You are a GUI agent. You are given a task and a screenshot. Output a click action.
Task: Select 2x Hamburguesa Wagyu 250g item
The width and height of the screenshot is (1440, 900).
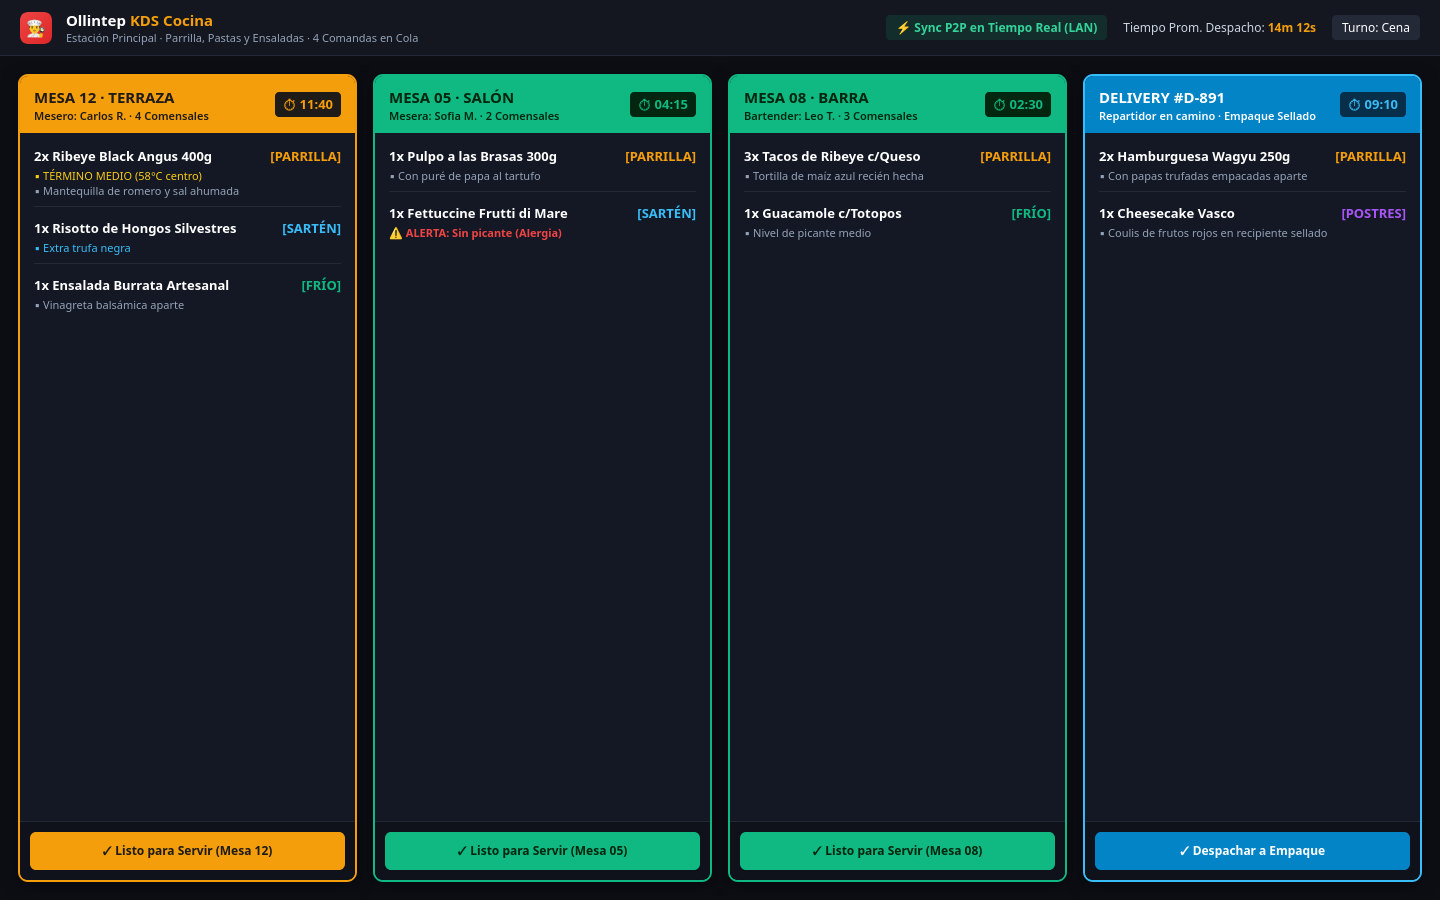pyautogui.click(x=1194, y=157)
